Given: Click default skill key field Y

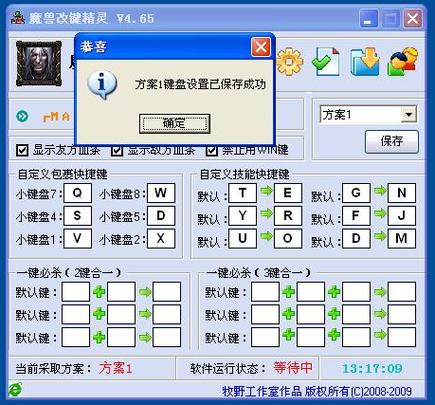Looking at the screenshot, I should (x=242, y=216).
